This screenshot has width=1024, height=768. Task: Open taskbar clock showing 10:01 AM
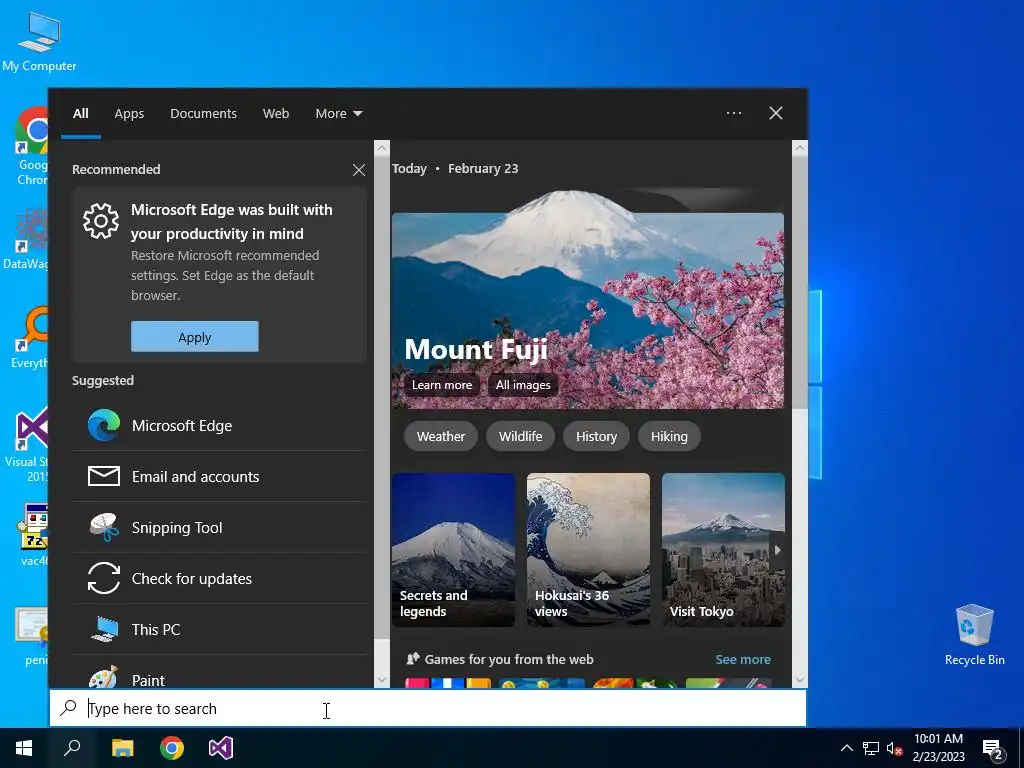938,748
